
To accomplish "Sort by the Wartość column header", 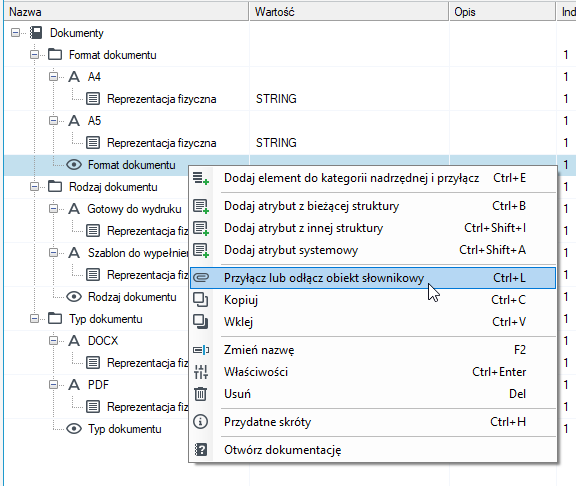I will 349,12.
